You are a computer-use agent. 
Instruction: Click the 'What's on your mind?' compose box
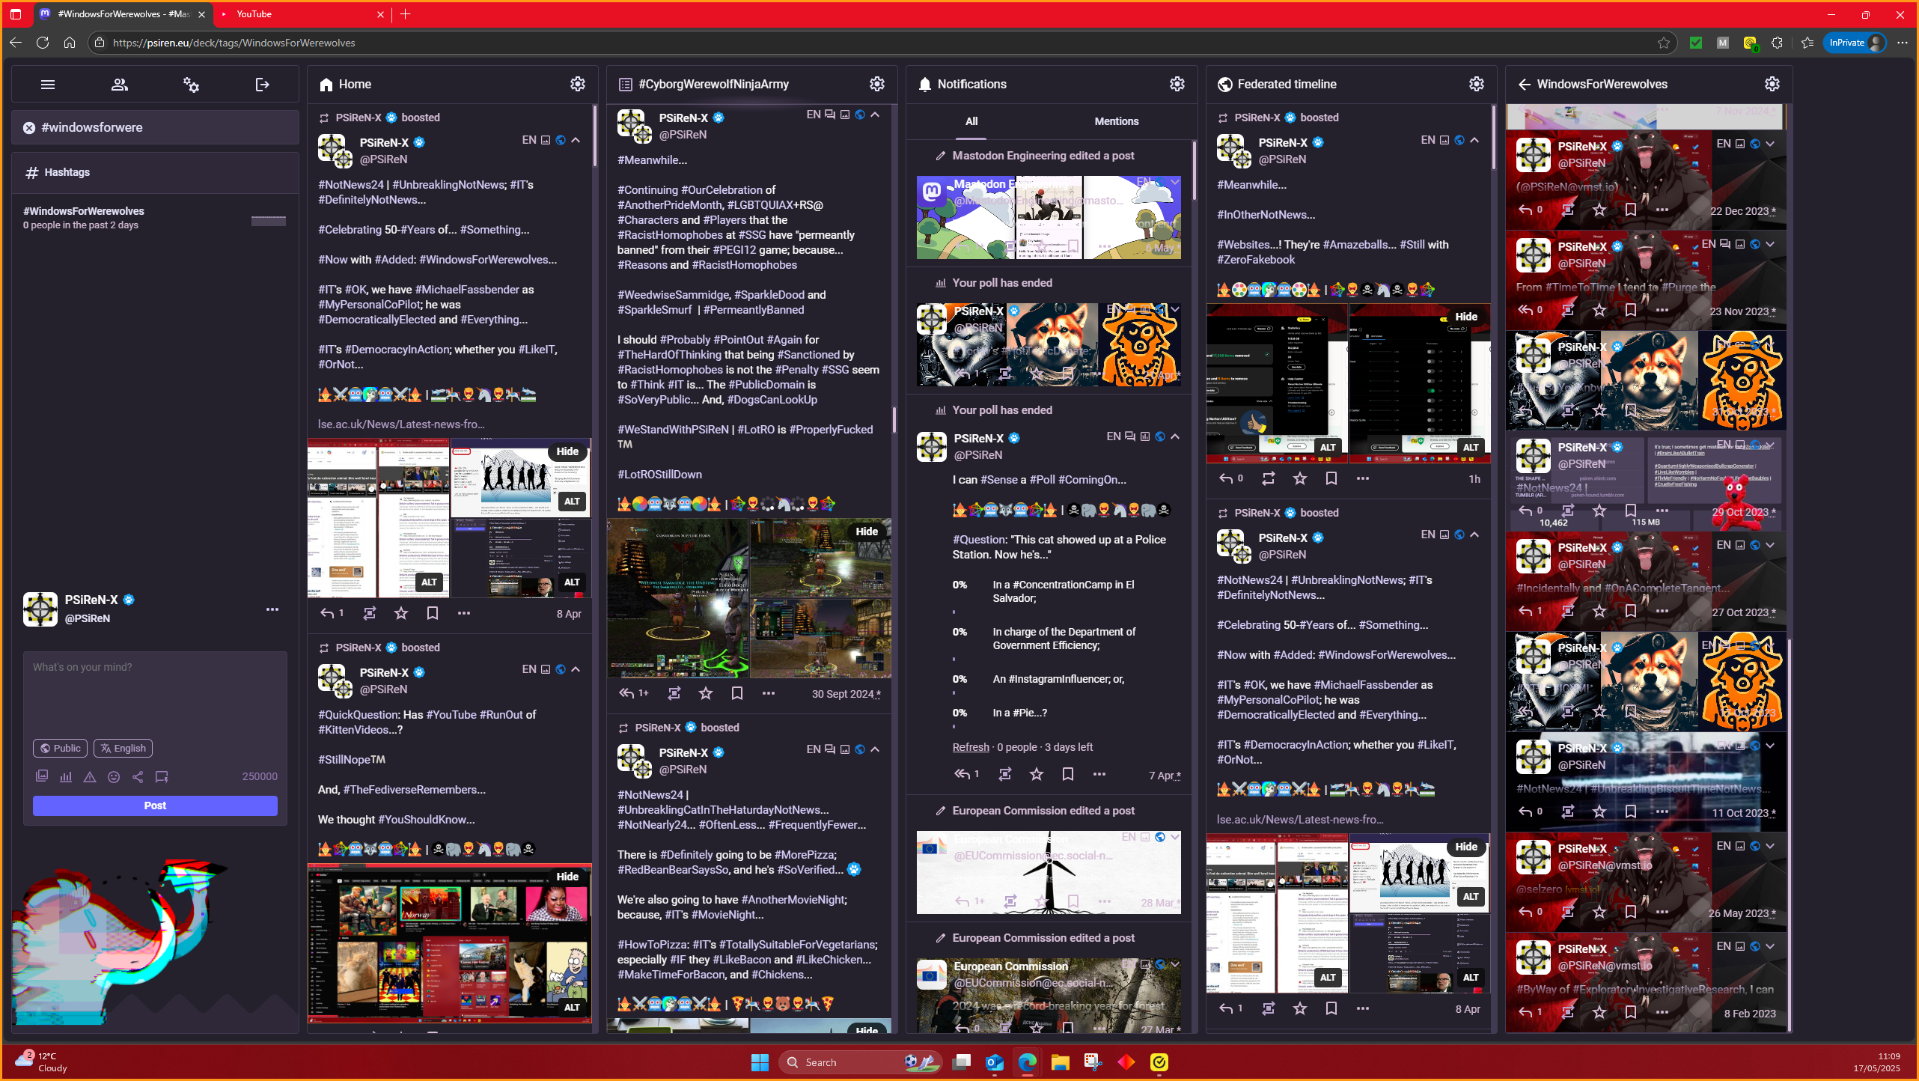[x=155, y=693]
